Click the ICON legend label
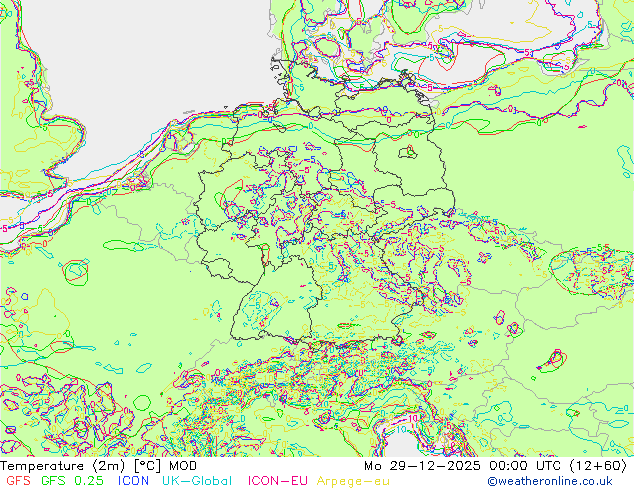This screenshot has width=634, height=490. pyautogui.click(x=133, y=481)
